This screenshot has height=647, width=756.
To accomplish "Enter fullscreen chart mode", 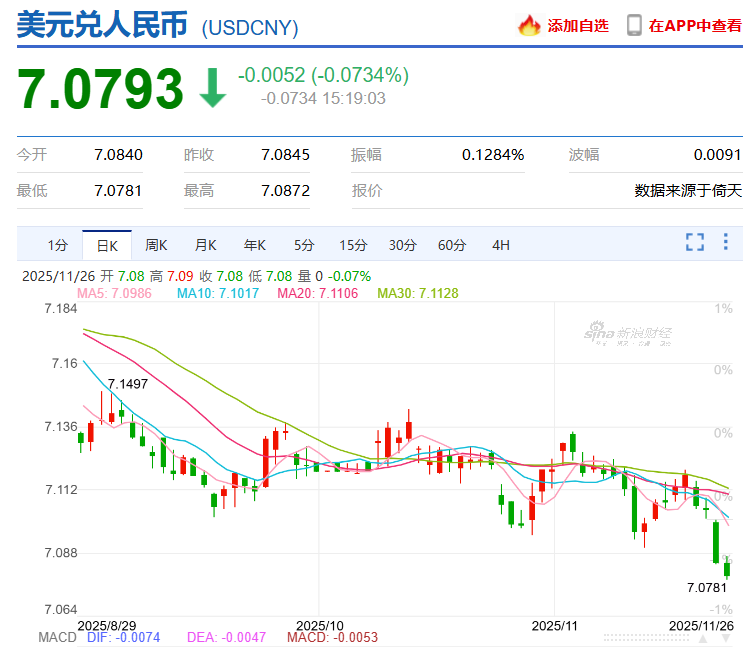I will [x=695, y=242].
